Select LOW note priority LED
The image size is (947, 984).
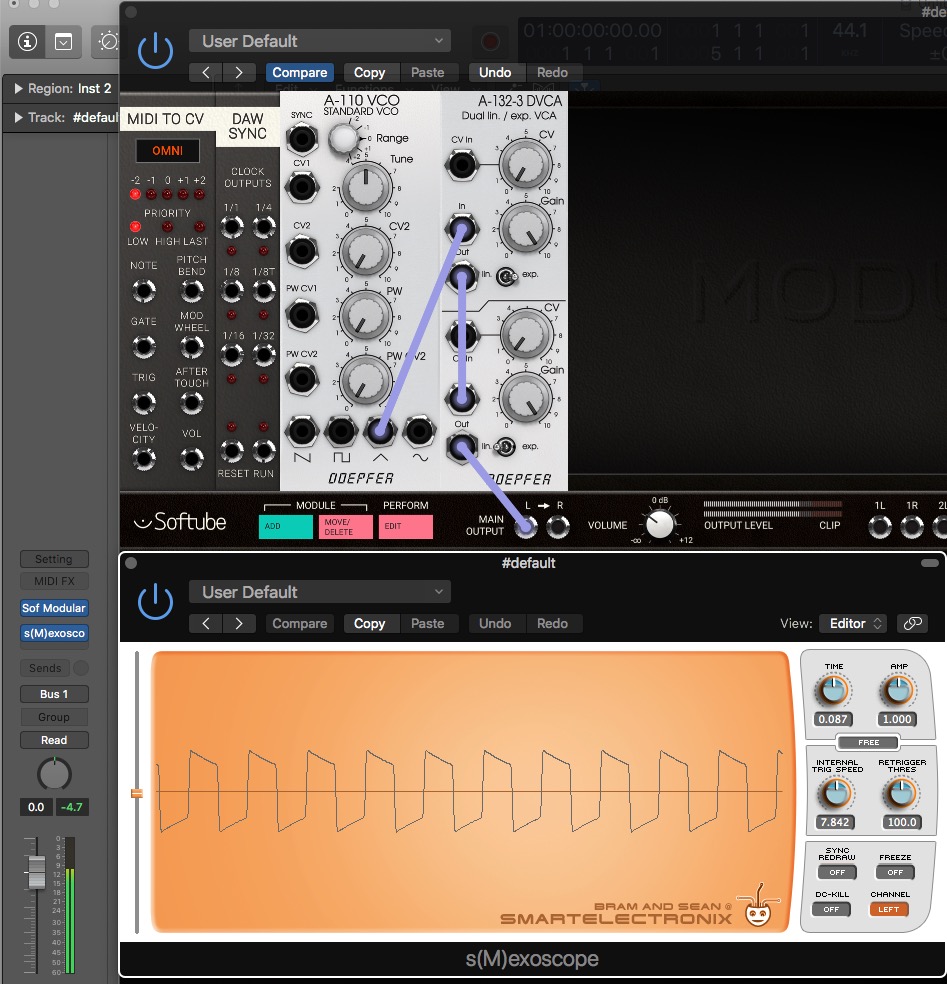(x=135, y=227)
